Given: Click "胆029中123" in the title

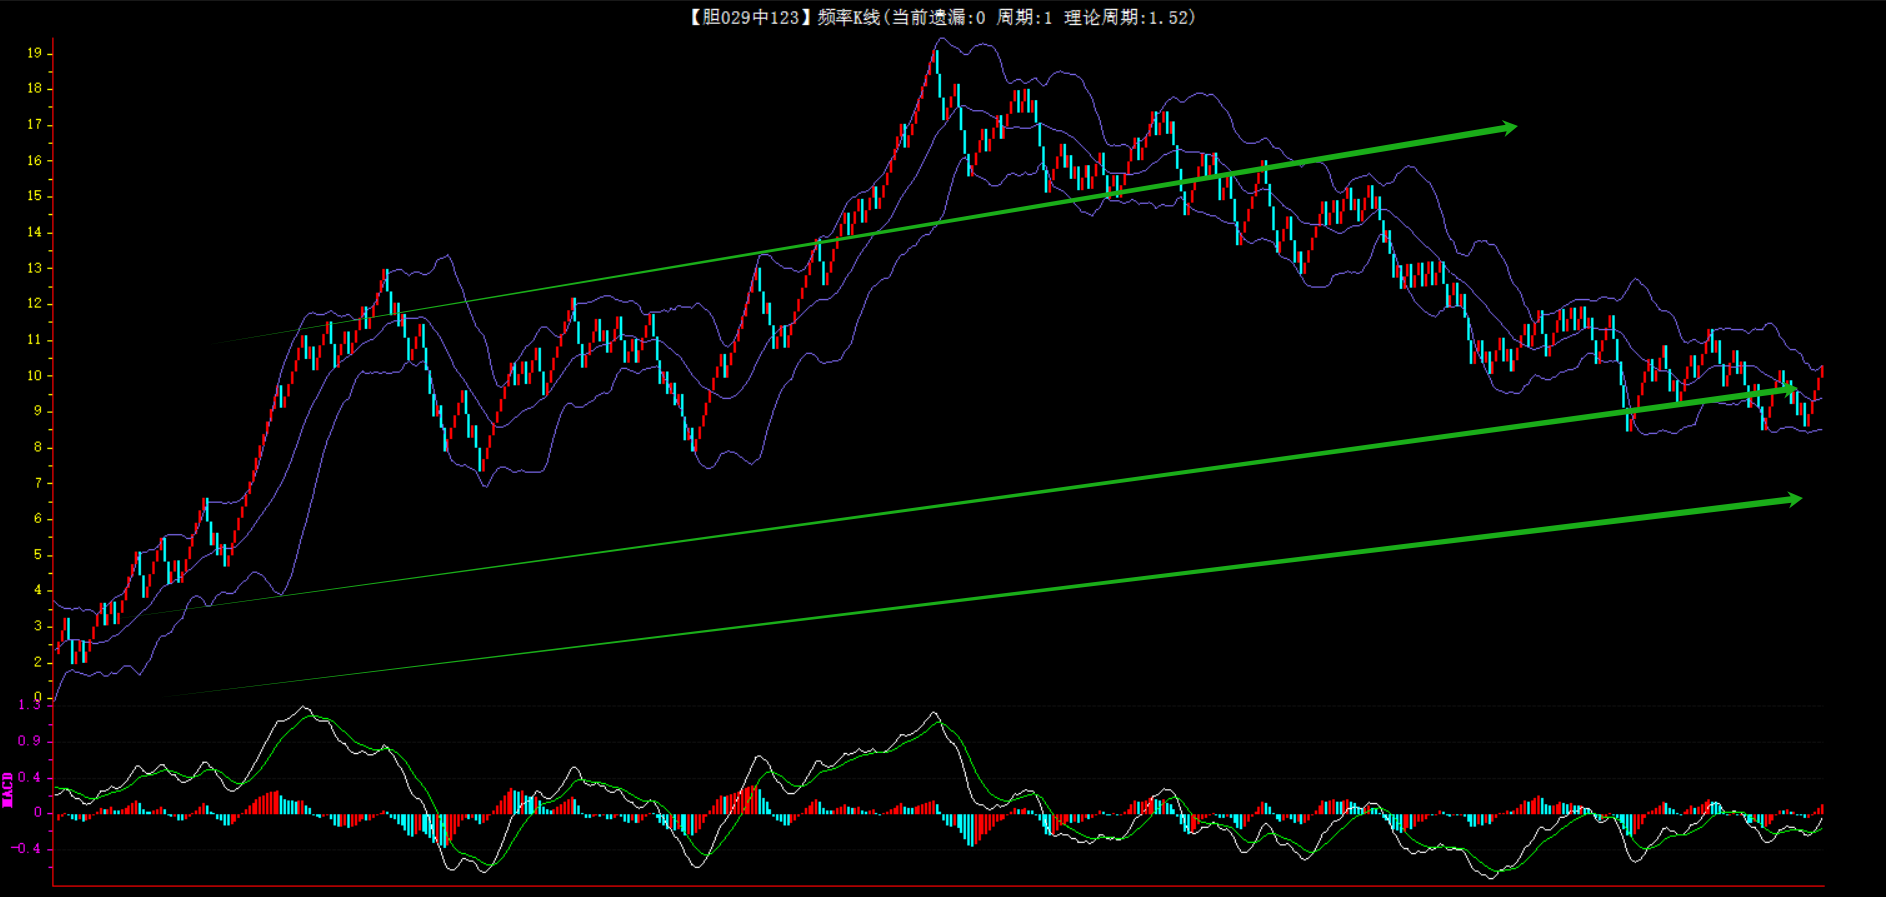Looking at the screenshot, I should tap(750, 17).
